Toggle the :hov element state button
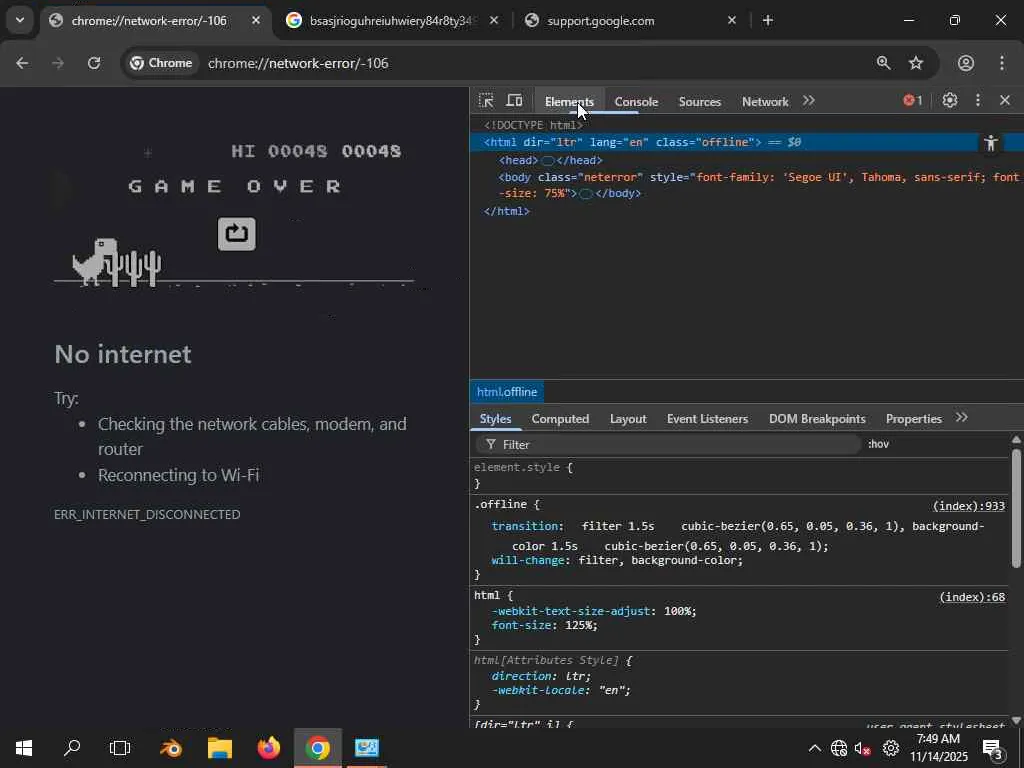The image size is (1024, 768). coord(878,444)
